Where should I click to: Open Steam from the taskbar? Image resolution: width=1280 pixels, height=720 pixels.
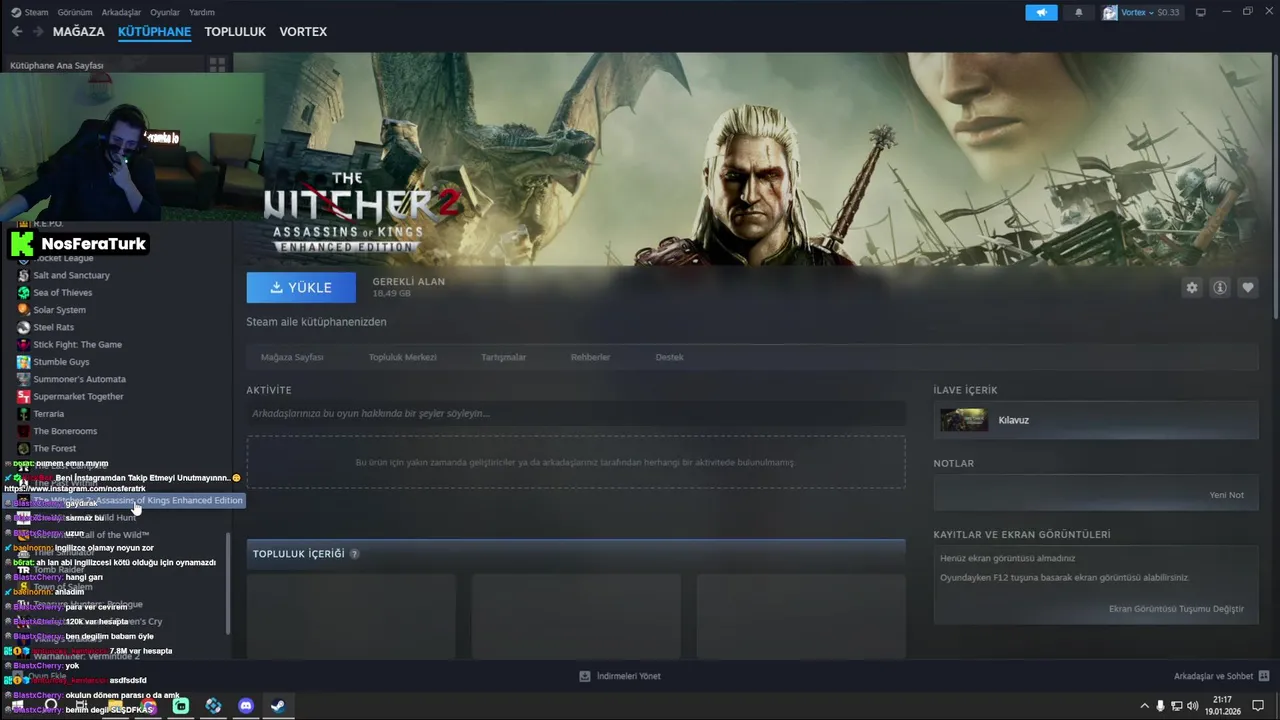(x=278, y=706)
